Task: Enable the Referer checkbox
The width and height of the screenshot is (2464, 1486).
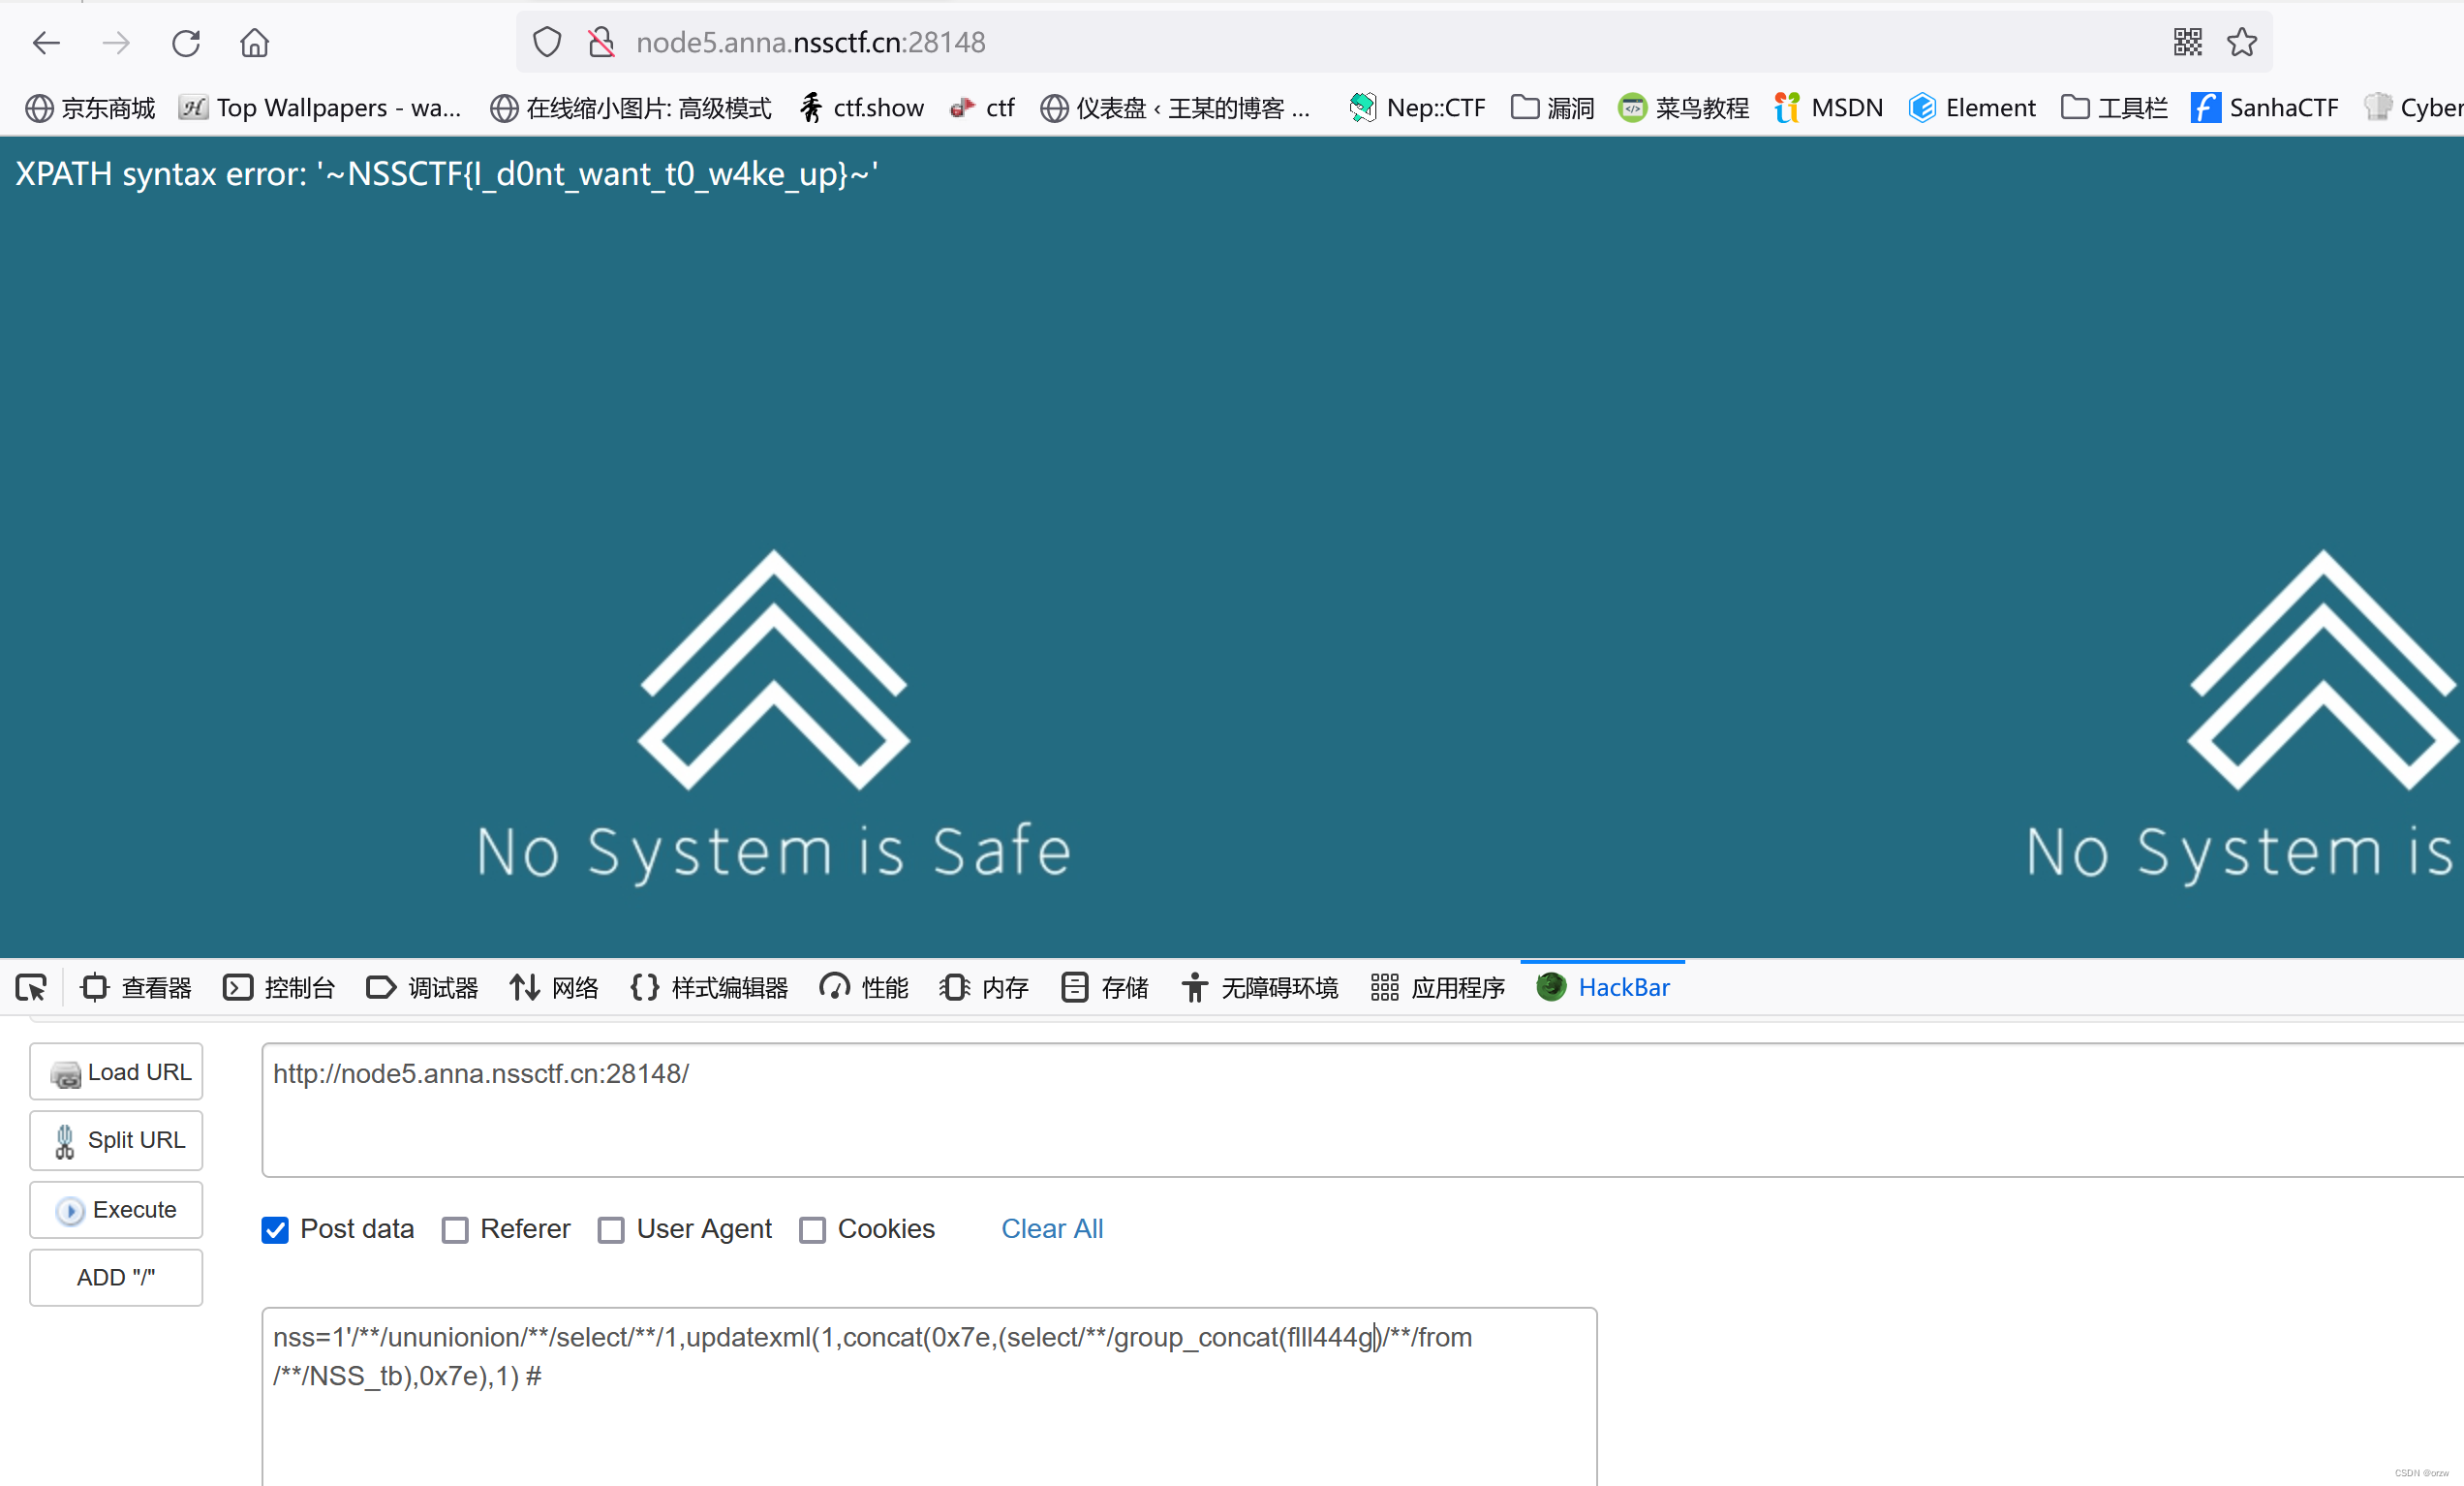Action: tap(456, 1230)
